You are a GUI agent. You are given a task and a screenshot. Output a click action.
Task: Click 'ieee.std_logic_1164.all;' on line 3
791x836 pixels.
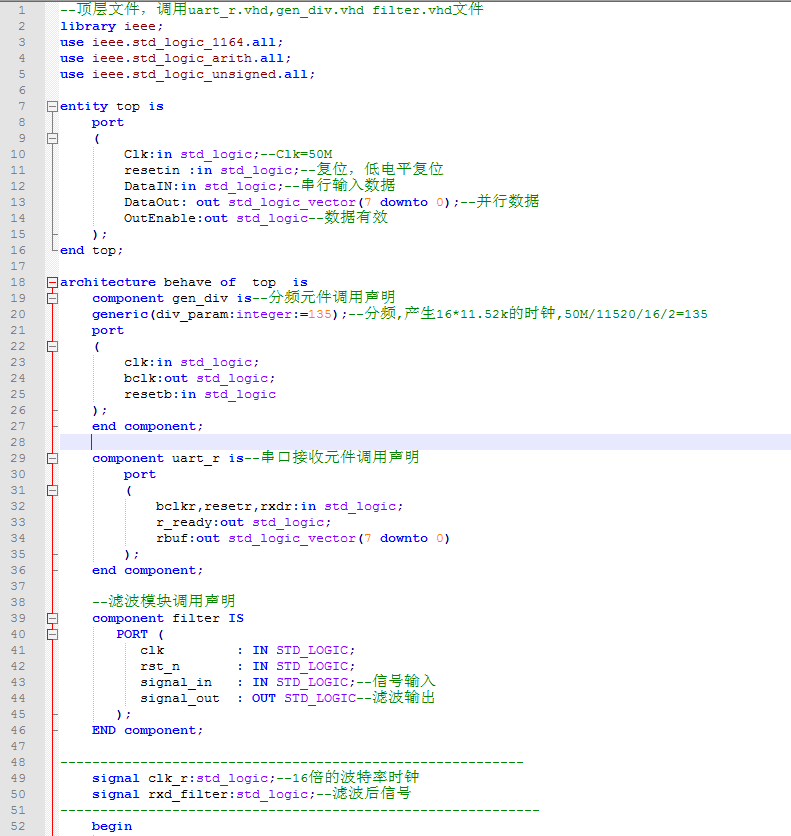point(188,42)
